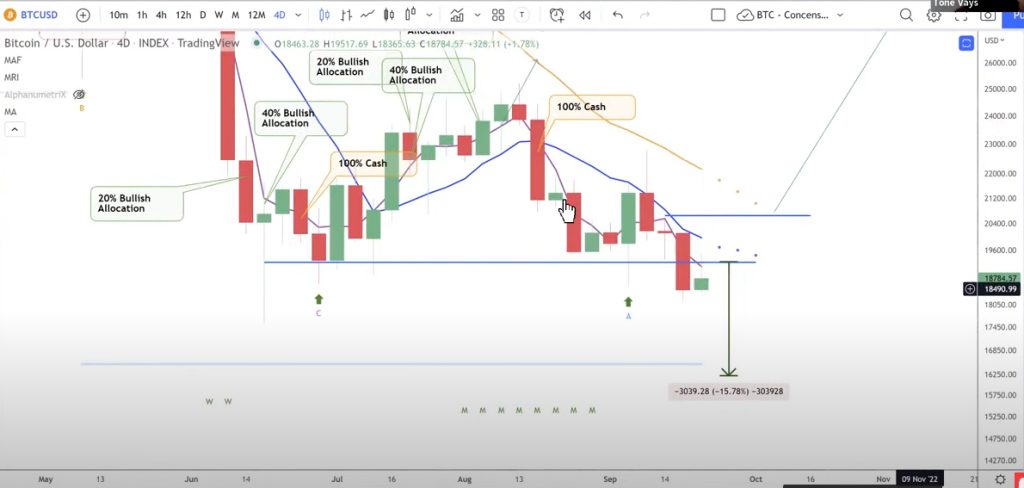Start bar replay with rewind icon
This screenshot has width=1024, height=488.
pos(584,15)
